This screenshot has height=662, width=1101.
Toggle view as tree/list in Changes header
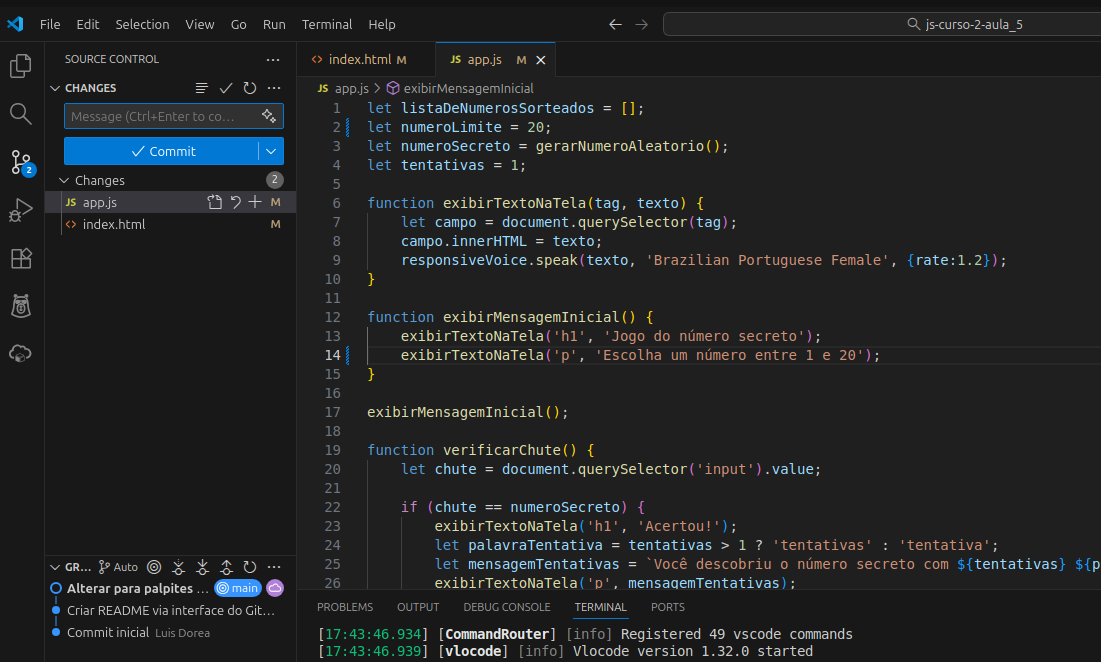202,88
